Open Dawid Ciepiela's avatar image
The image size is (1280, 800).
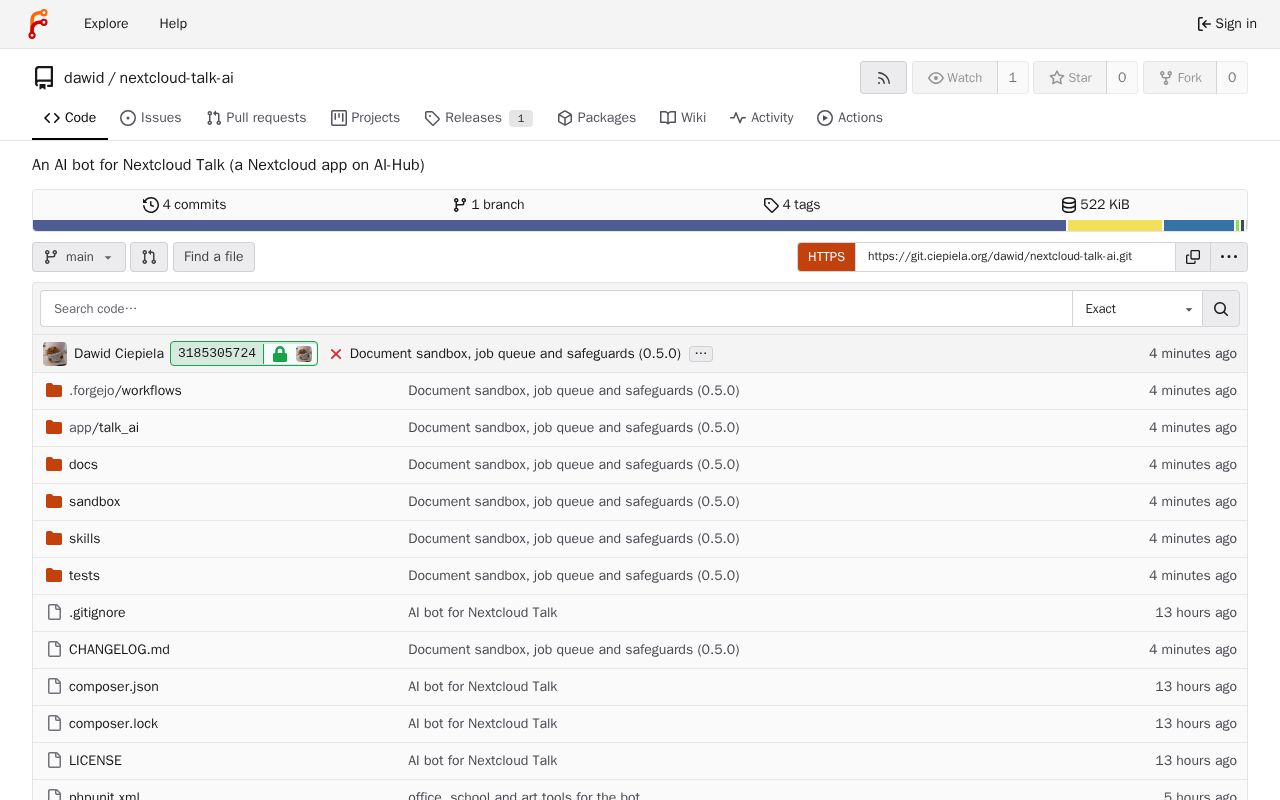point(55,354)
